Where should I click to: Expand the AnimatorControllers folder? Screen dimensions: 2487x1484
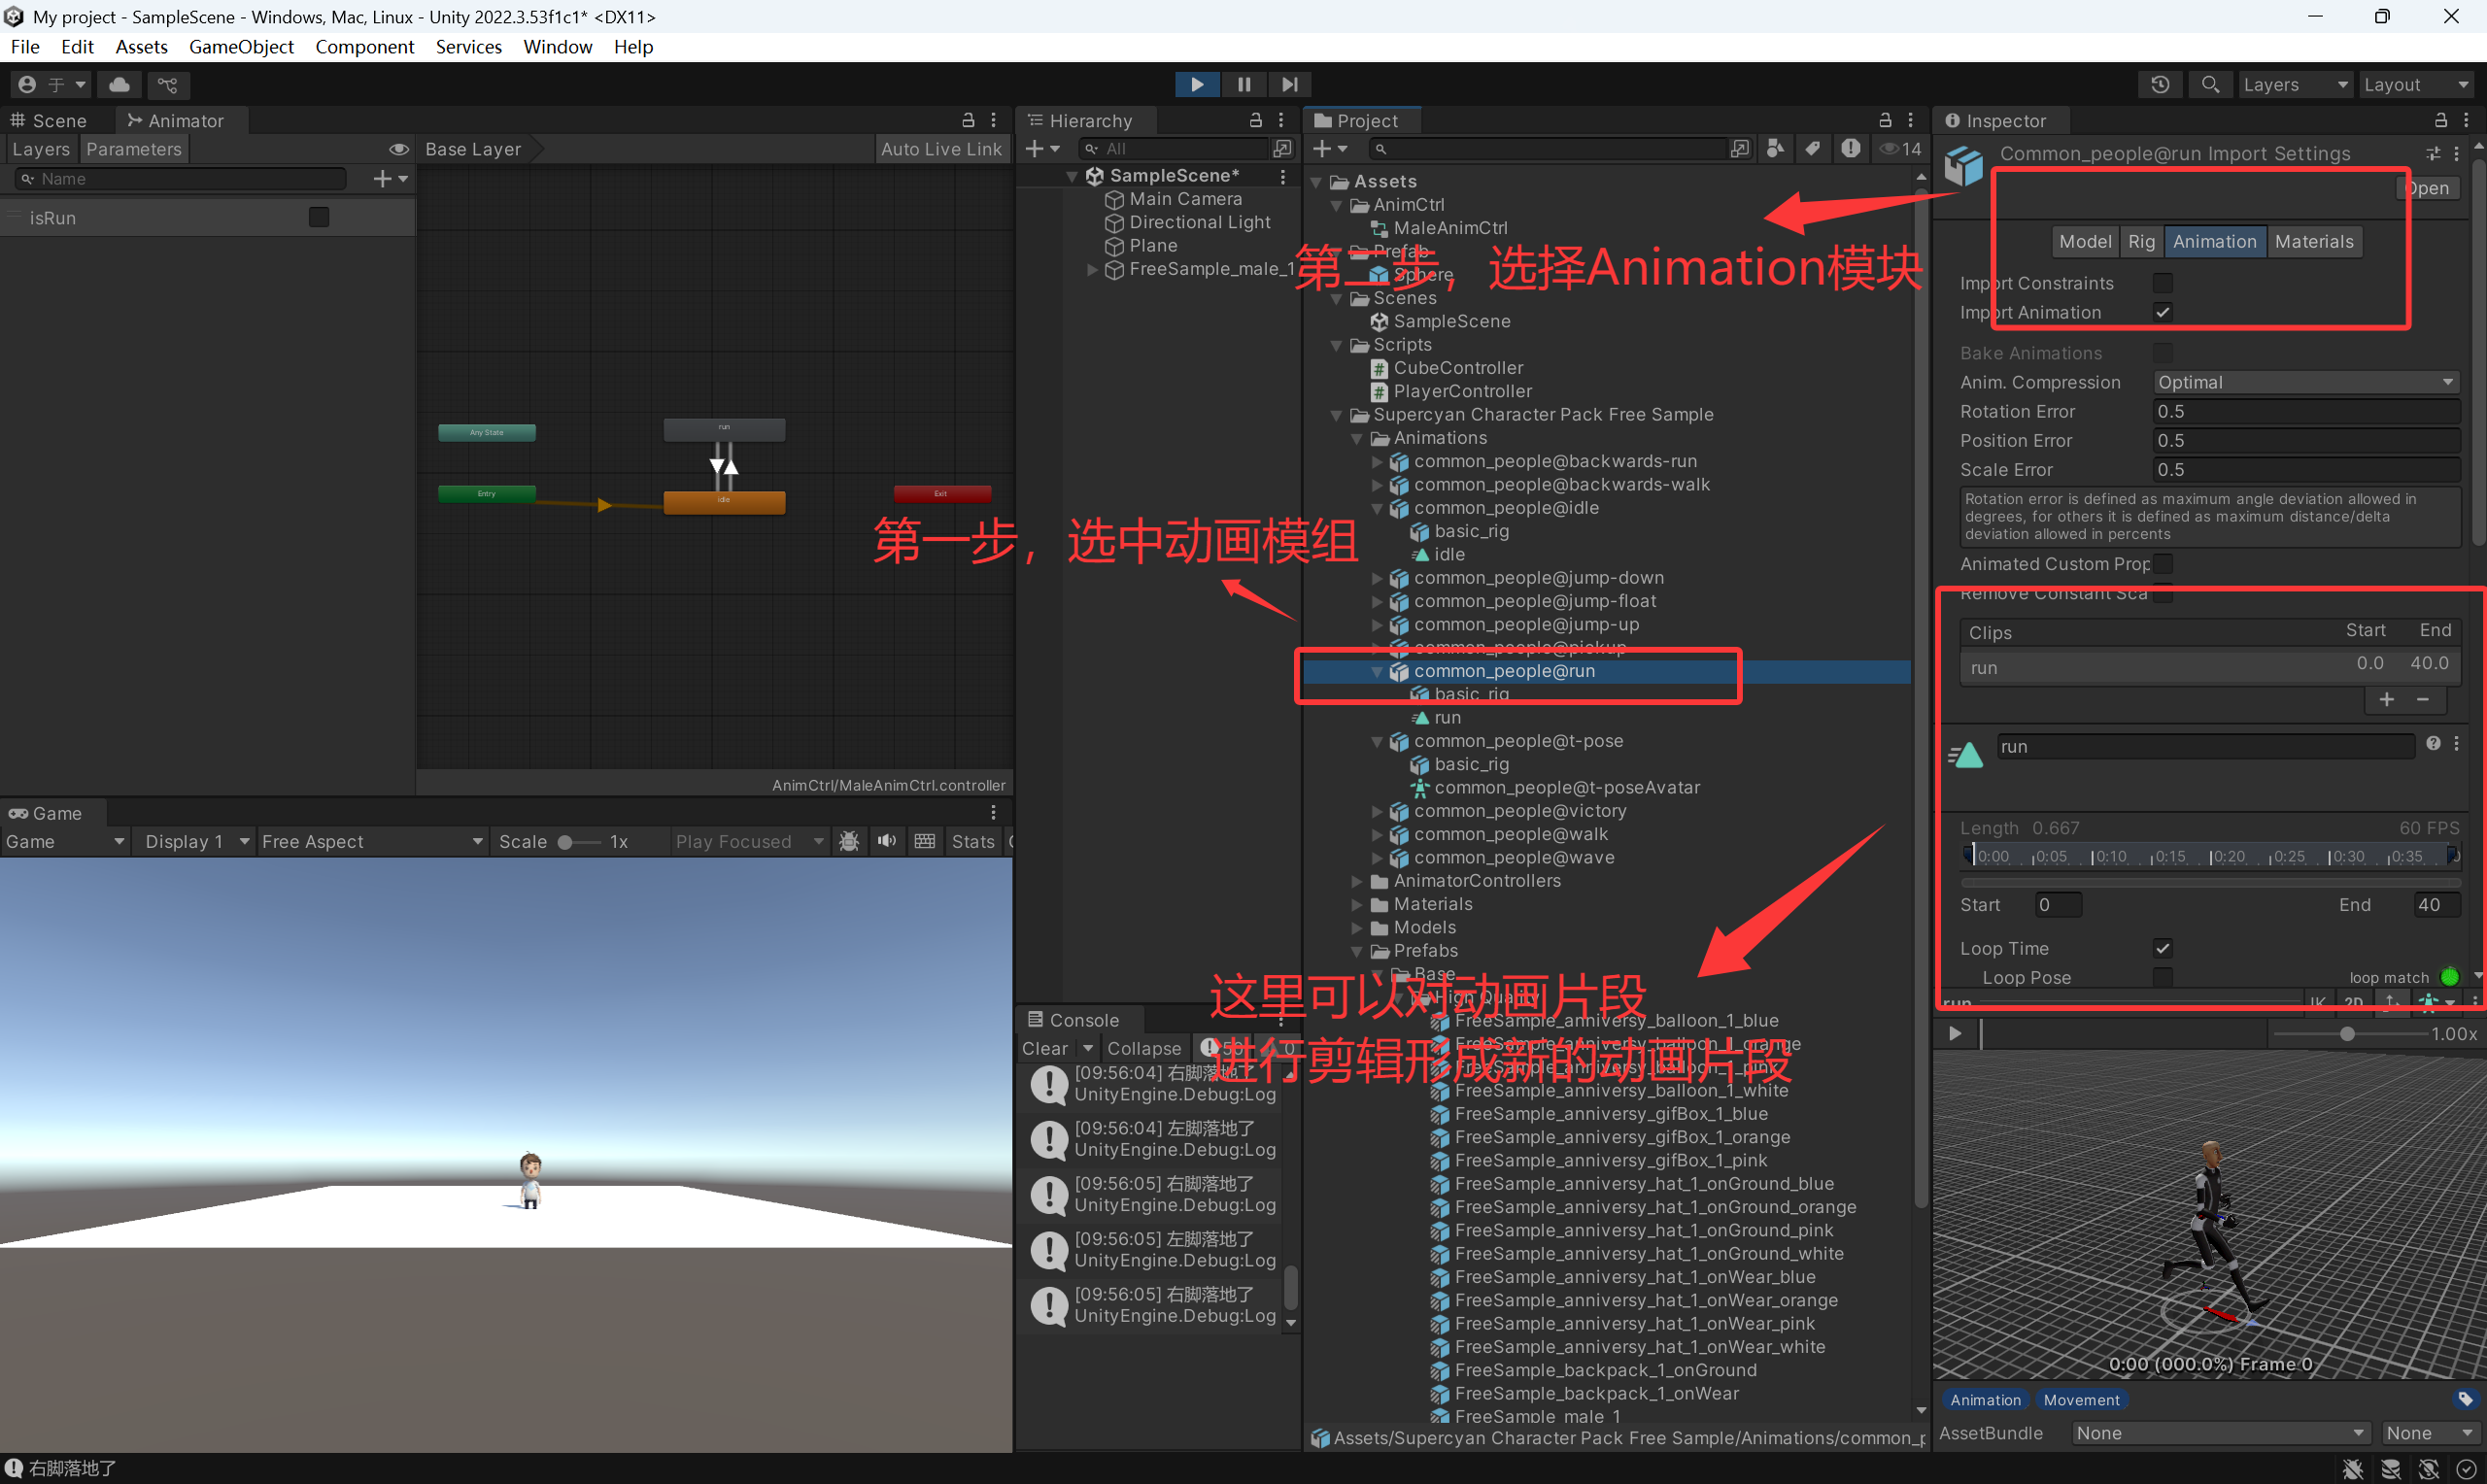(x=1357, y=881)
